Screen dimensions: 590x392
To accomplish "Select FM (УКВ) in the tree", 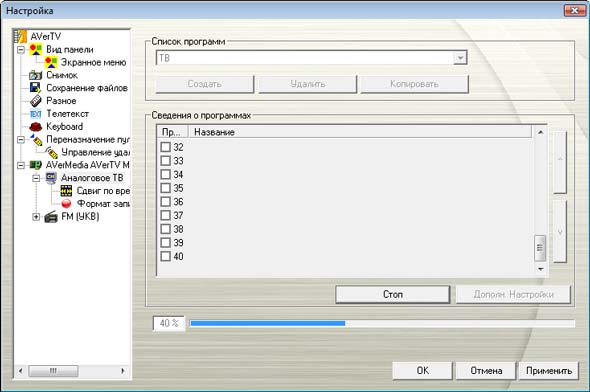I will (80, 217).
